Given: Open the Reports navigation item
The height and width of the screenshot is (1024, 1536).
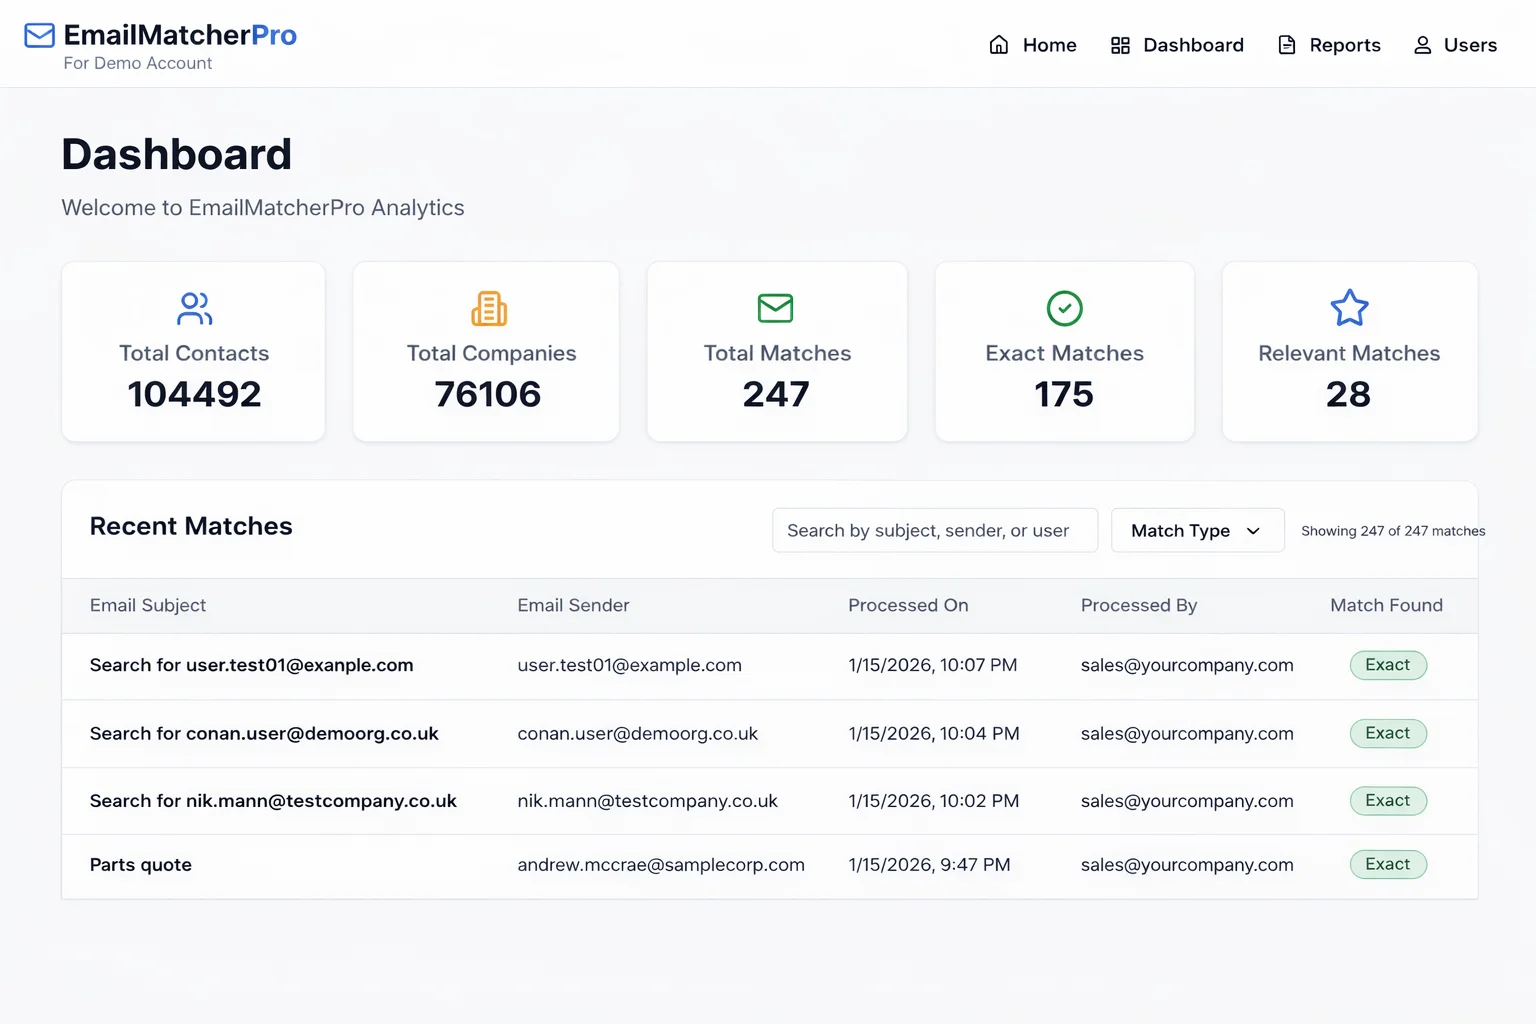Looking at the screenshot, I should [1329, 45].
